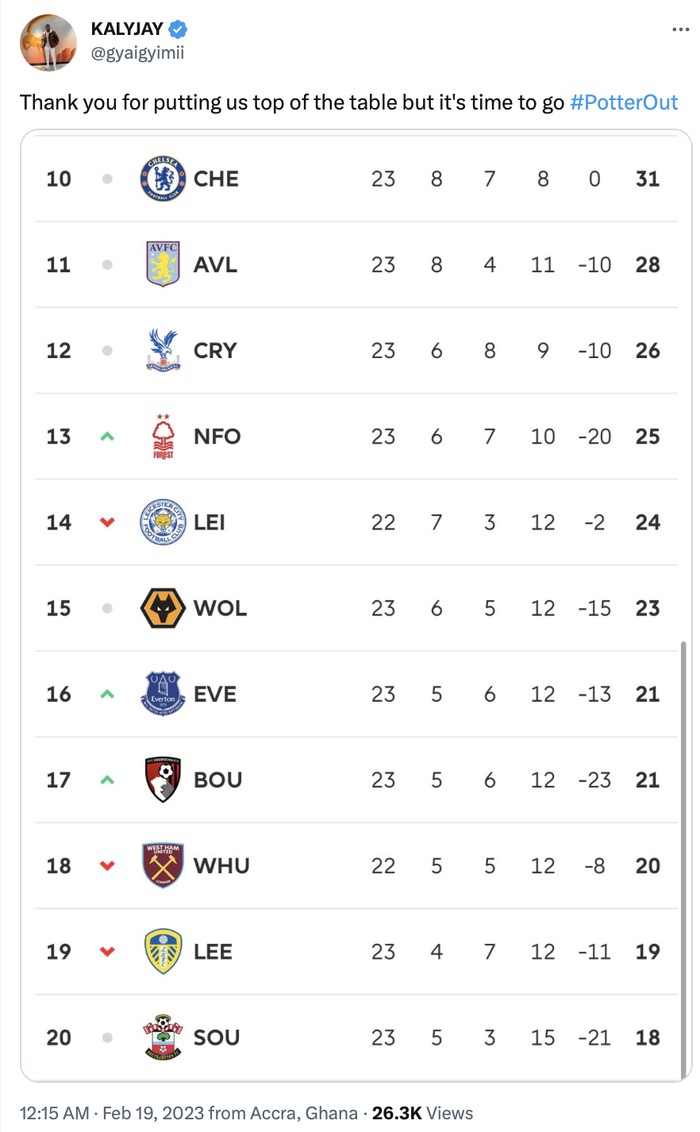
Task: Click the tweet timestamp 12:15 AM
Action: pyautogui.click(x=51, y=1113)
